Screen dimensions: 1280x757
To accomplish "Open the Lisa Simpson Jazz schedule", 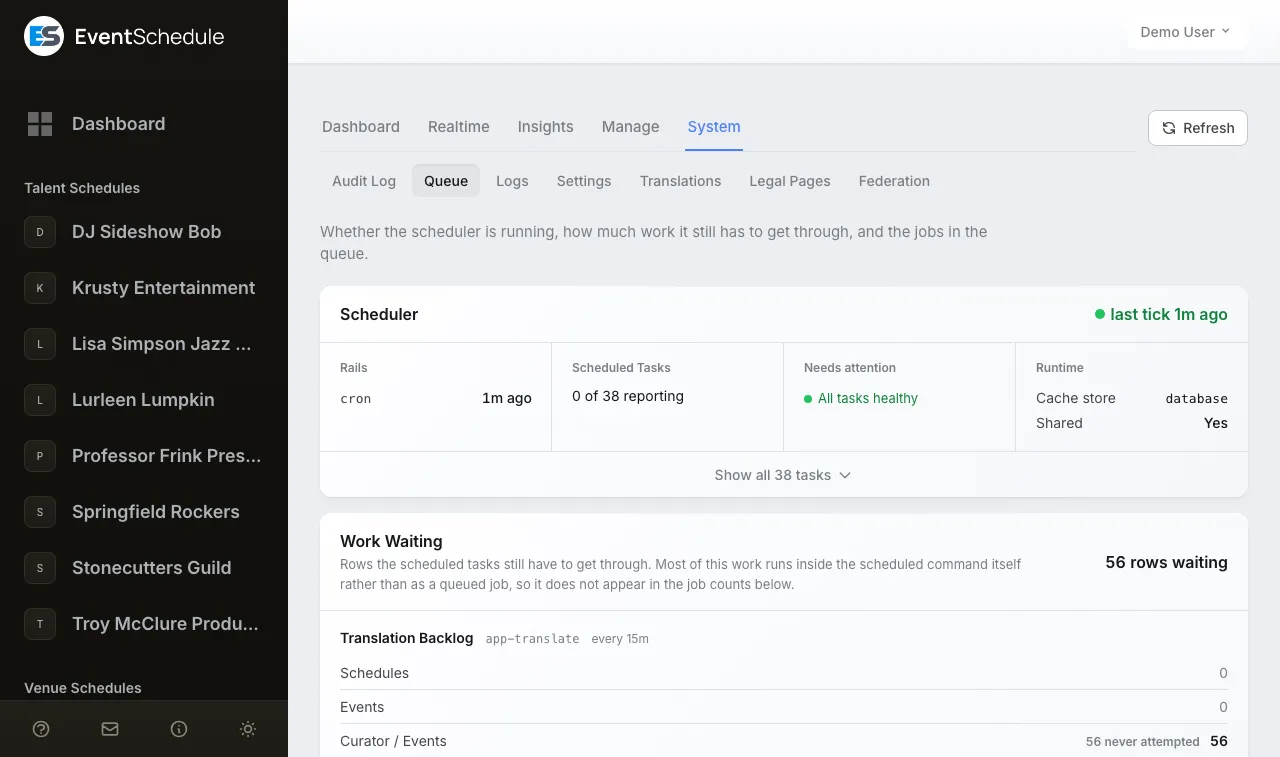I will pyautogui.click(x=162, y=344).
